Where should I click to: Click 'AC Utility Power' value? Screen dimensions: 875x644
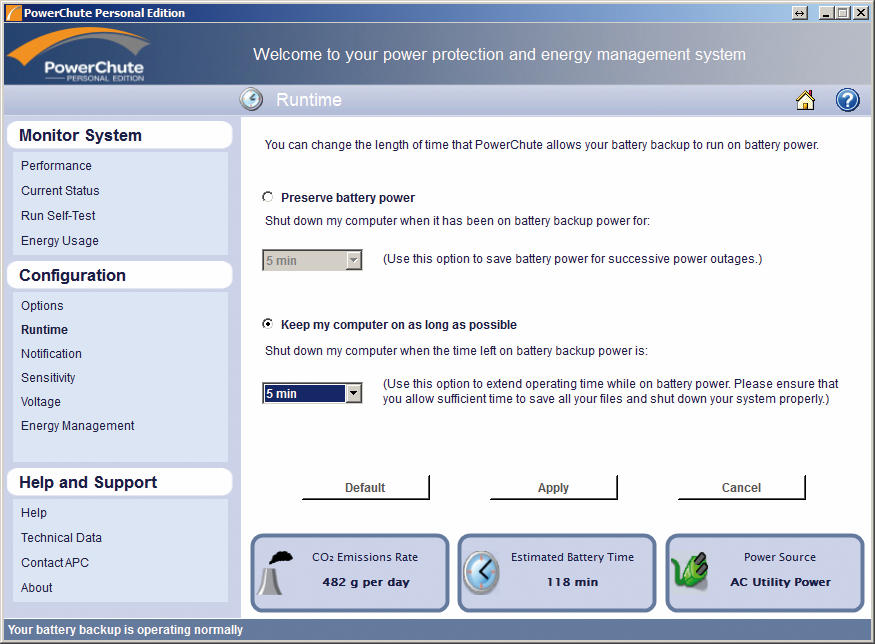pyautogui.click(x=780, y=582)
